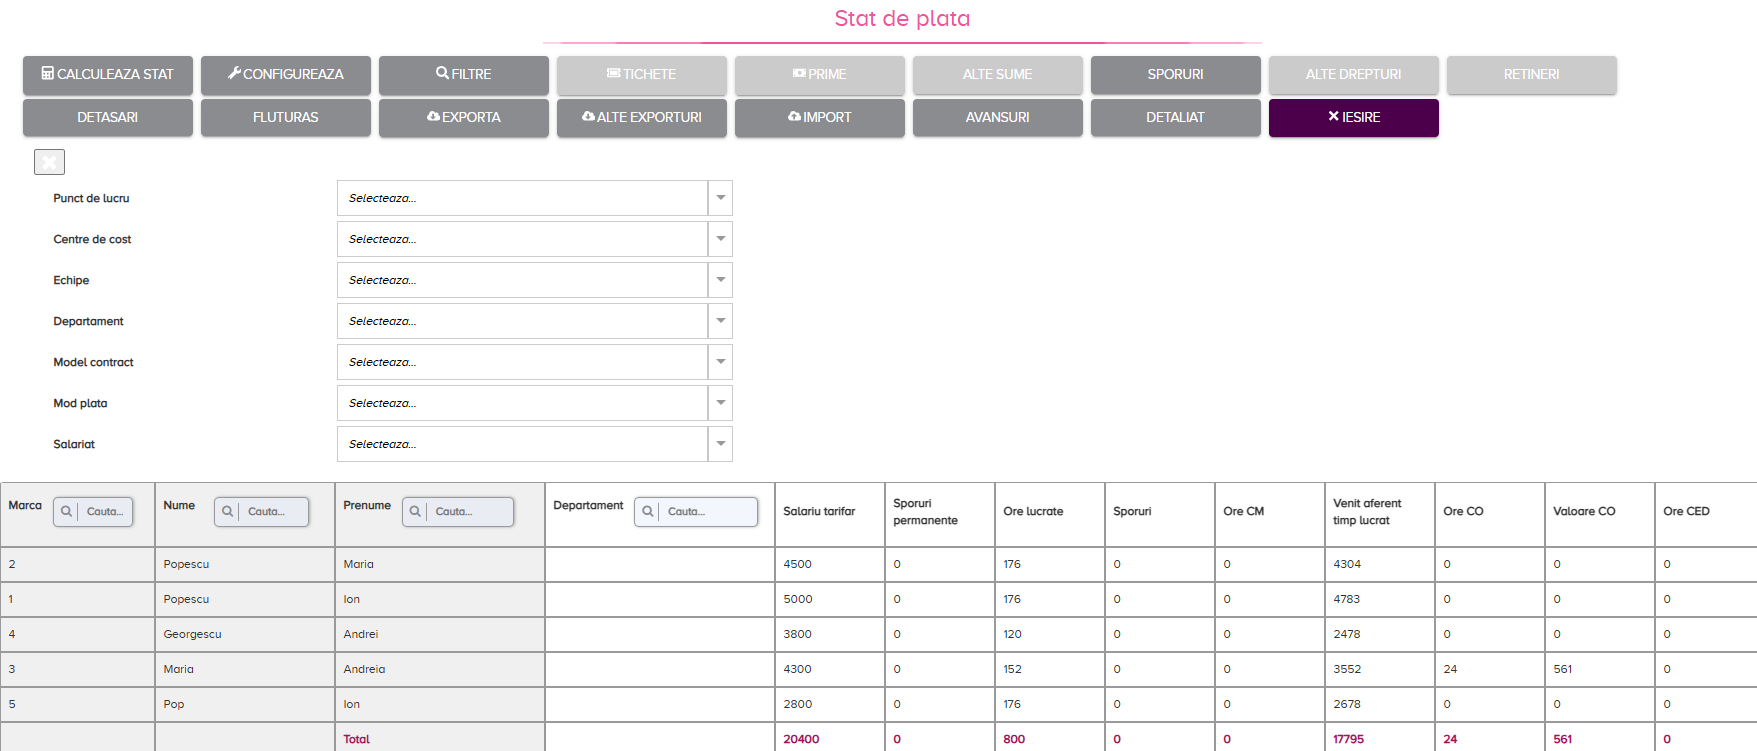This screenshot has width=1757, height=751.
Task: Open the Centre de cost dropdown arrow
Action: [720, 239]
